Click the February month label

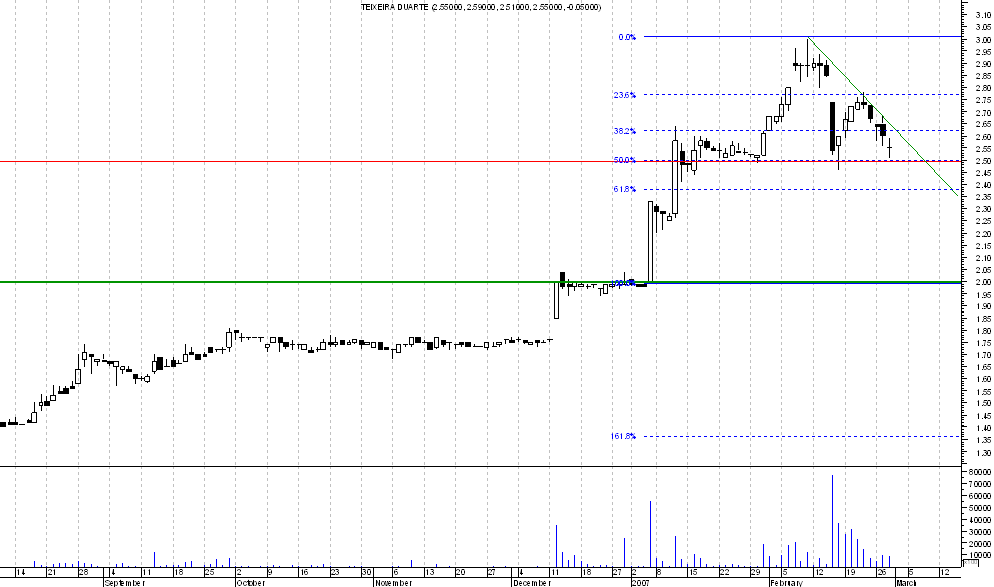coord(787,583)
